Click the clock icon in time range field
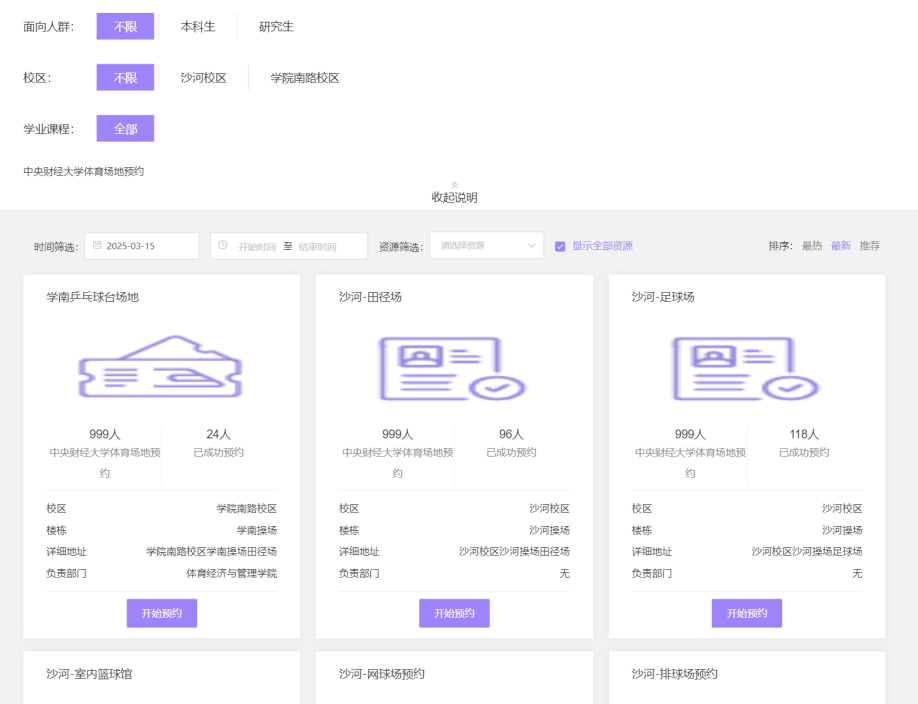The width and height of the screenshot is (918, 704). tap(222, 245)
